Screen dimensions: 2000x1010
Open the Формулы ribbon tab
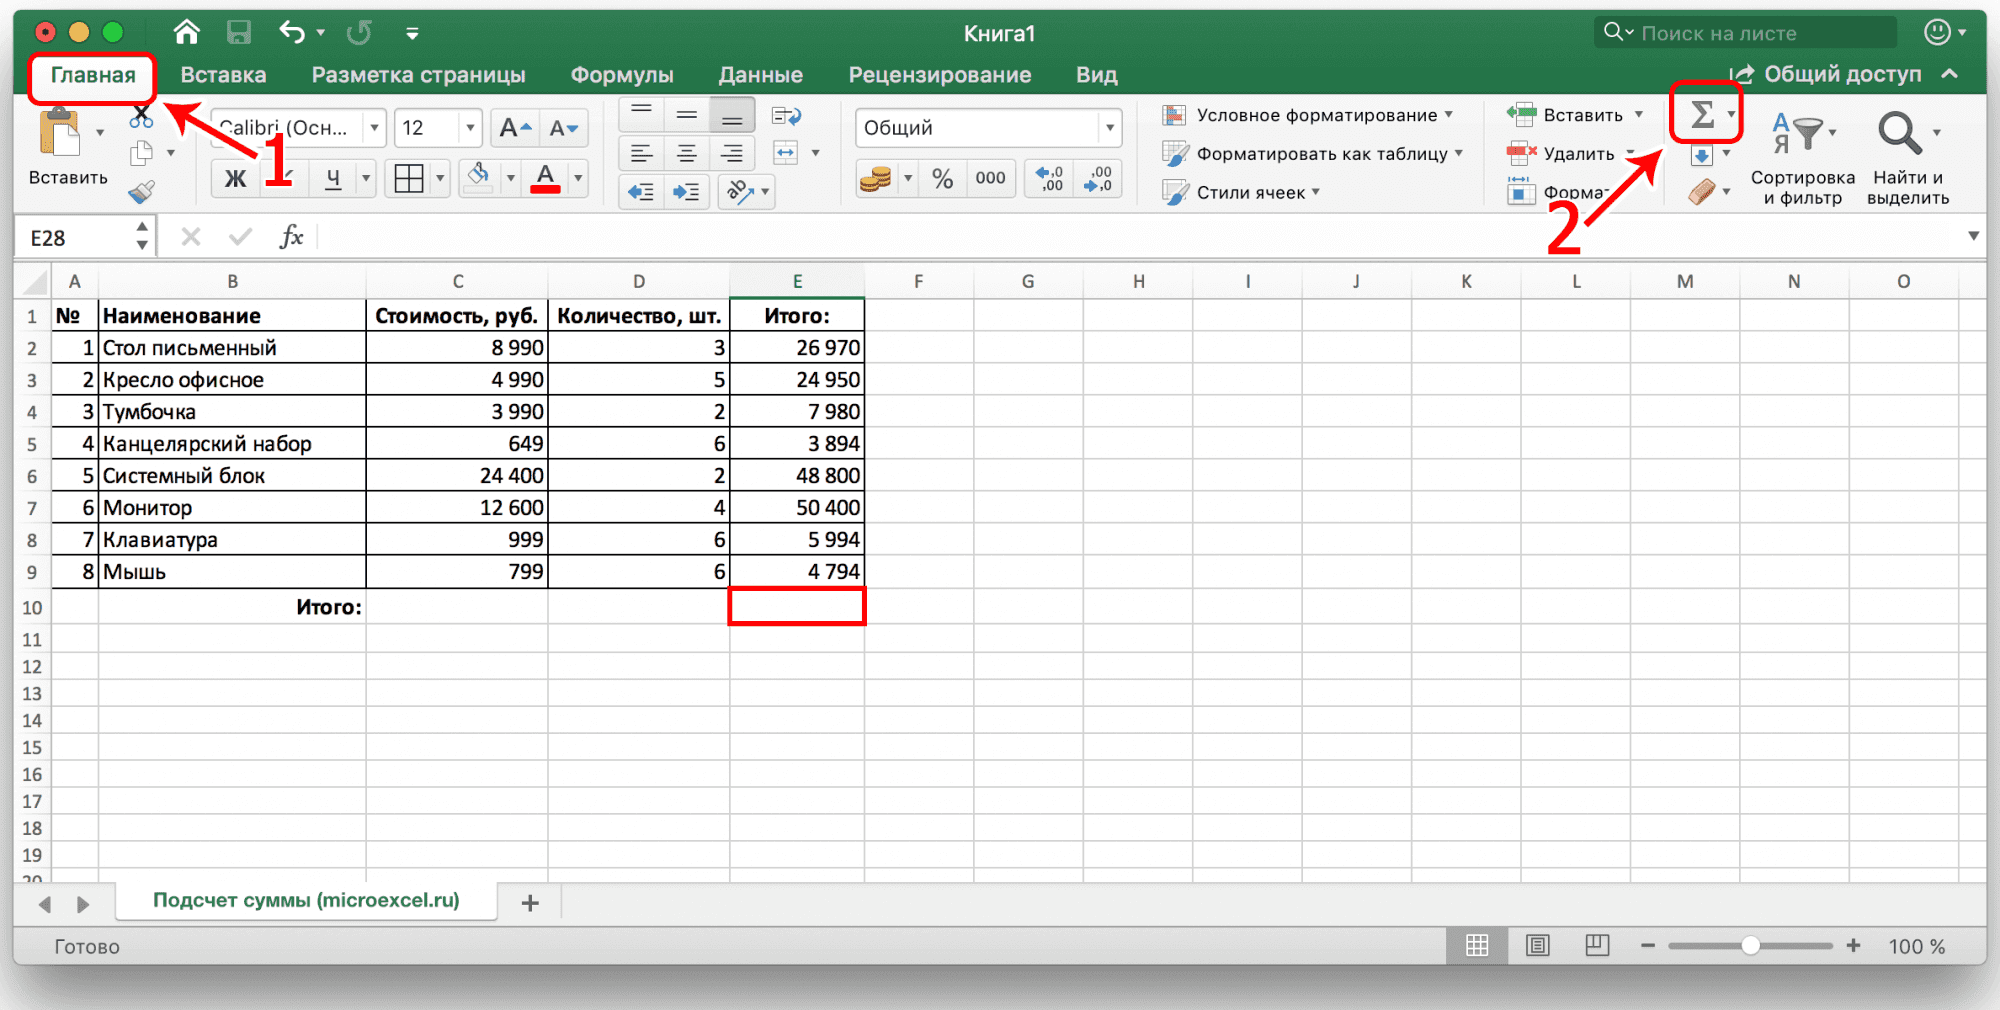click(x=621, y=75)
